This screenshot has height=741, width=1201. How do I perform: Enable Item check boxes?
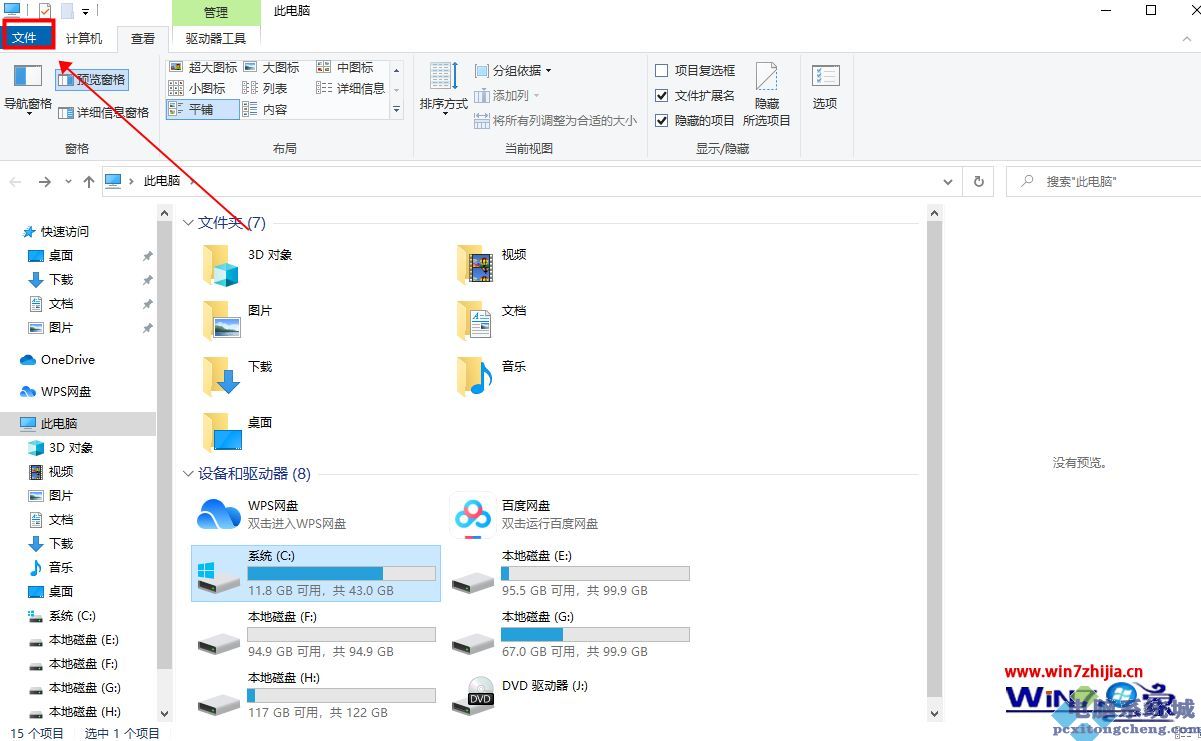(x=695, y=70)
